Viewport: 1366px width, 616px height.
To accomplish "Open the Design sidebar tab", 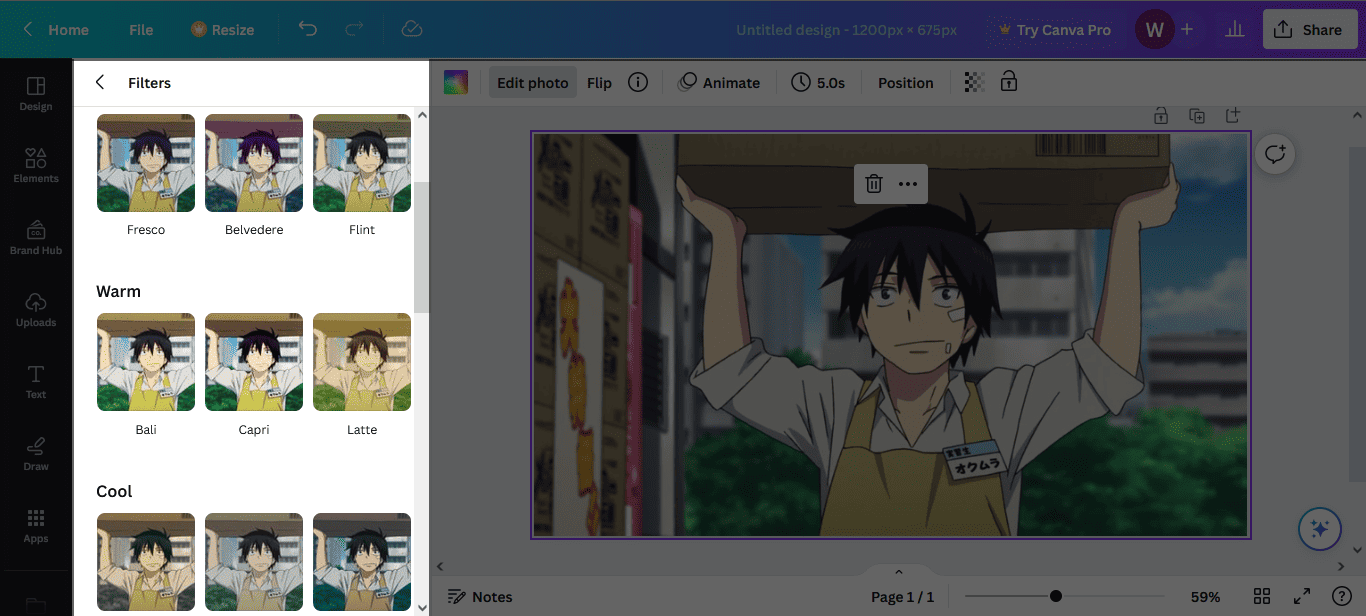I will click(x=36, y=93).
